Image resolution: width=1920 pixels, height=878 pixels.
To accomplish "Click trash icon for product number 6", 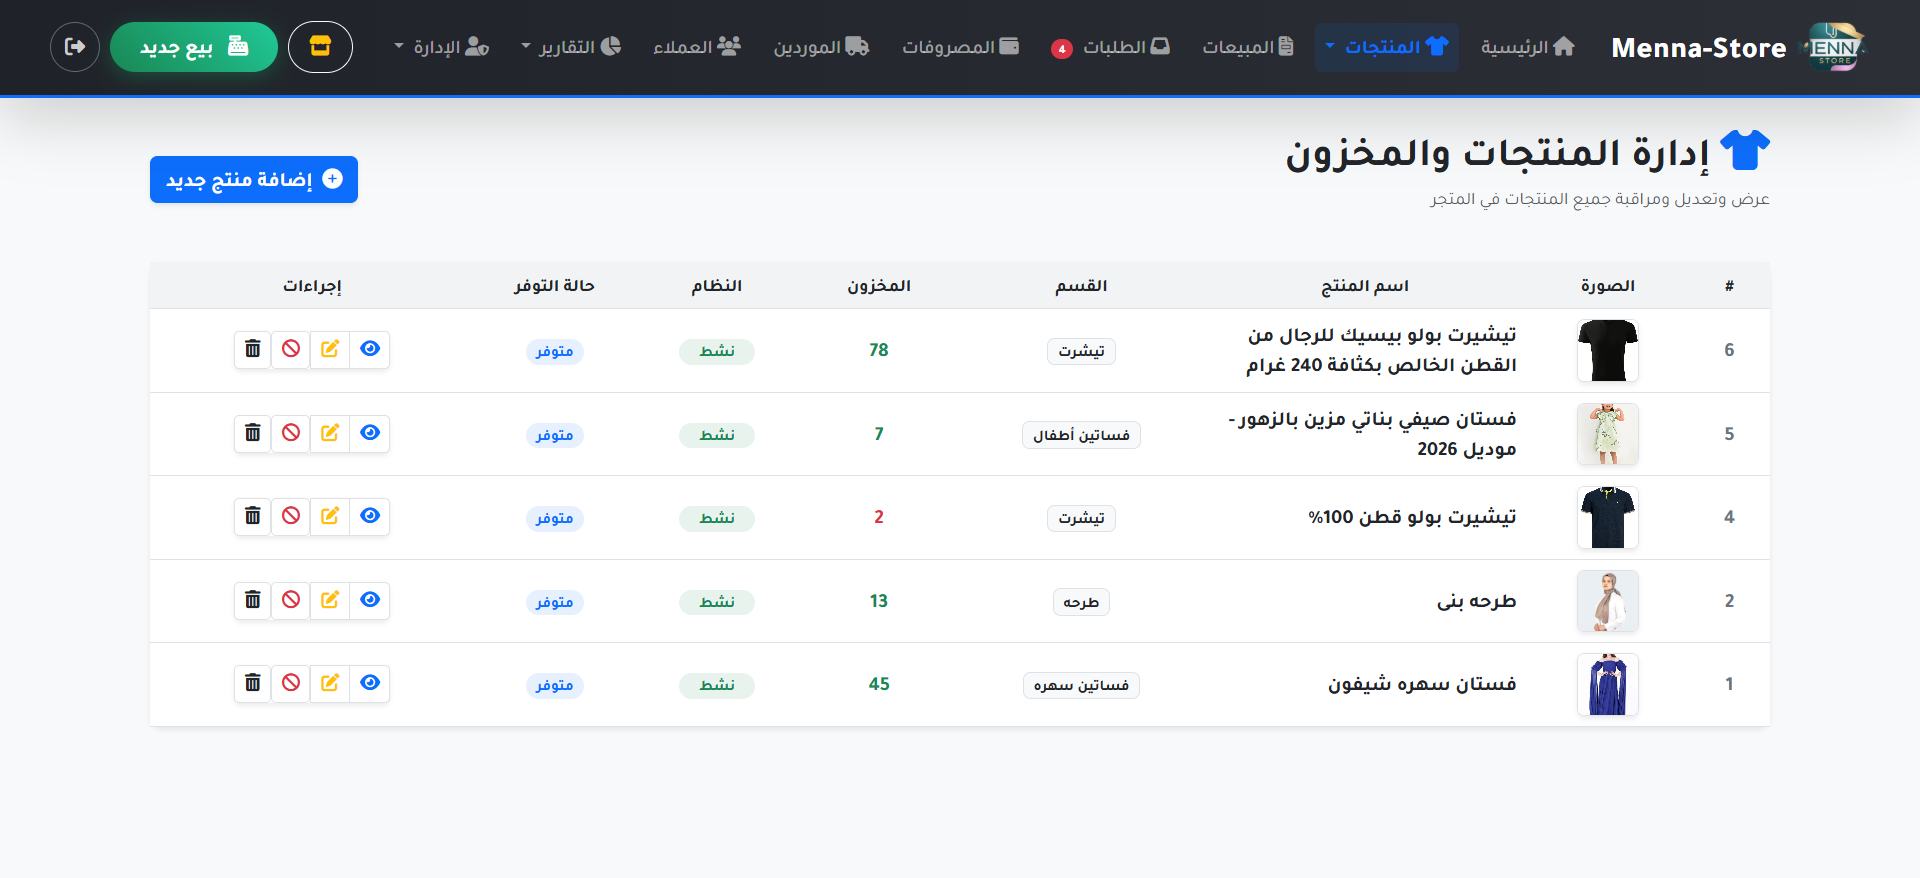I will [253, 349].
